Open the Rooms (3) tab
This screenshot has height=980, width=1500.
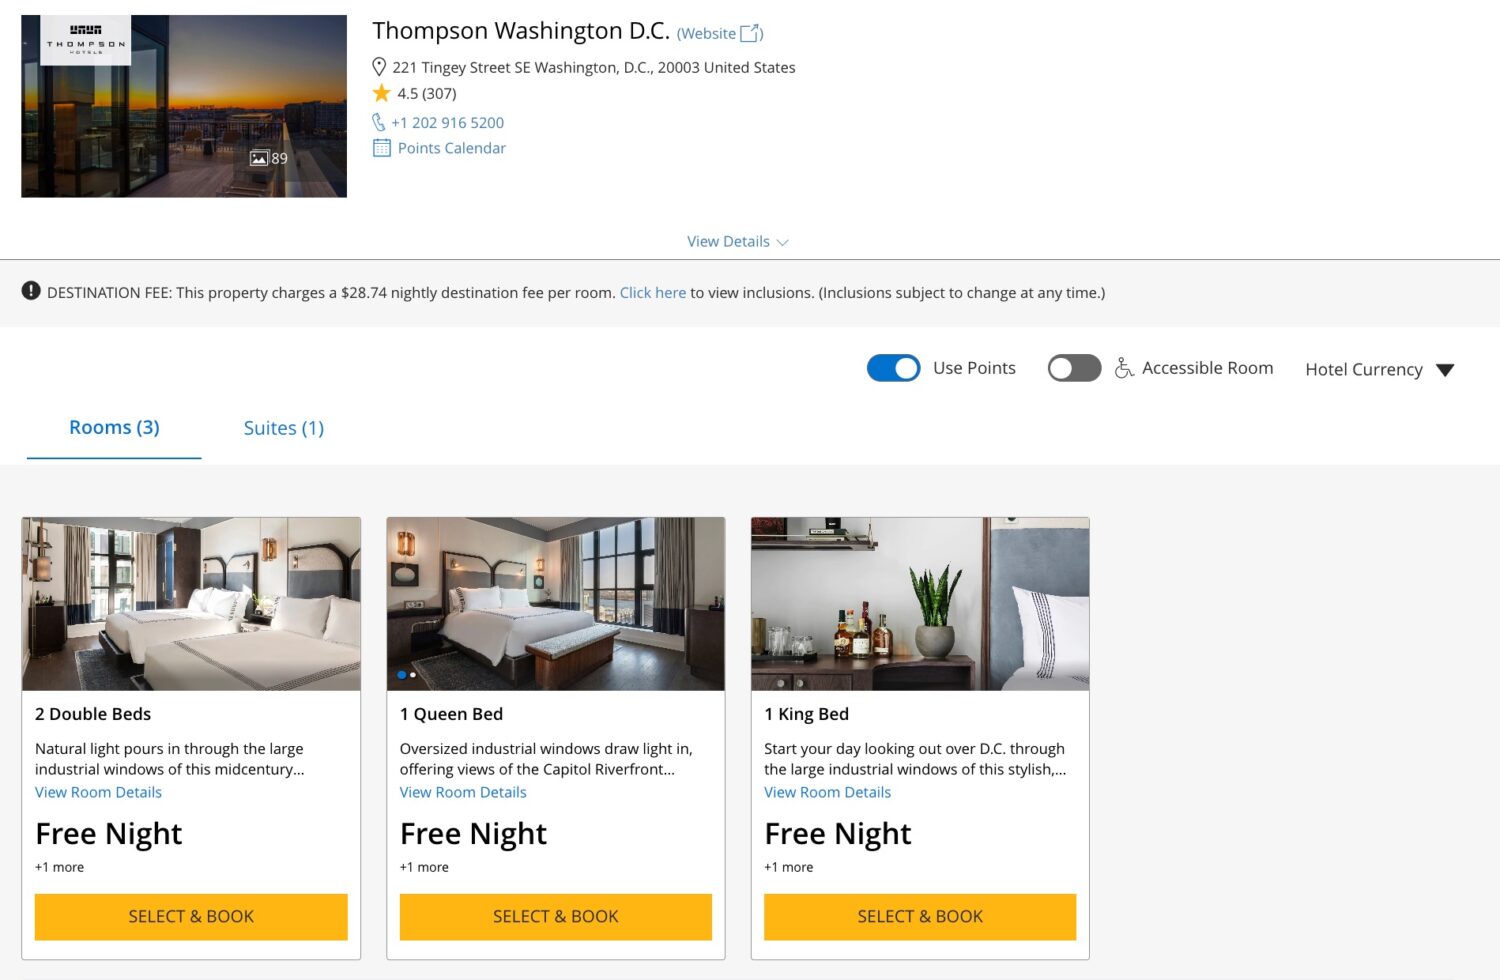click(x=113, y=427)
